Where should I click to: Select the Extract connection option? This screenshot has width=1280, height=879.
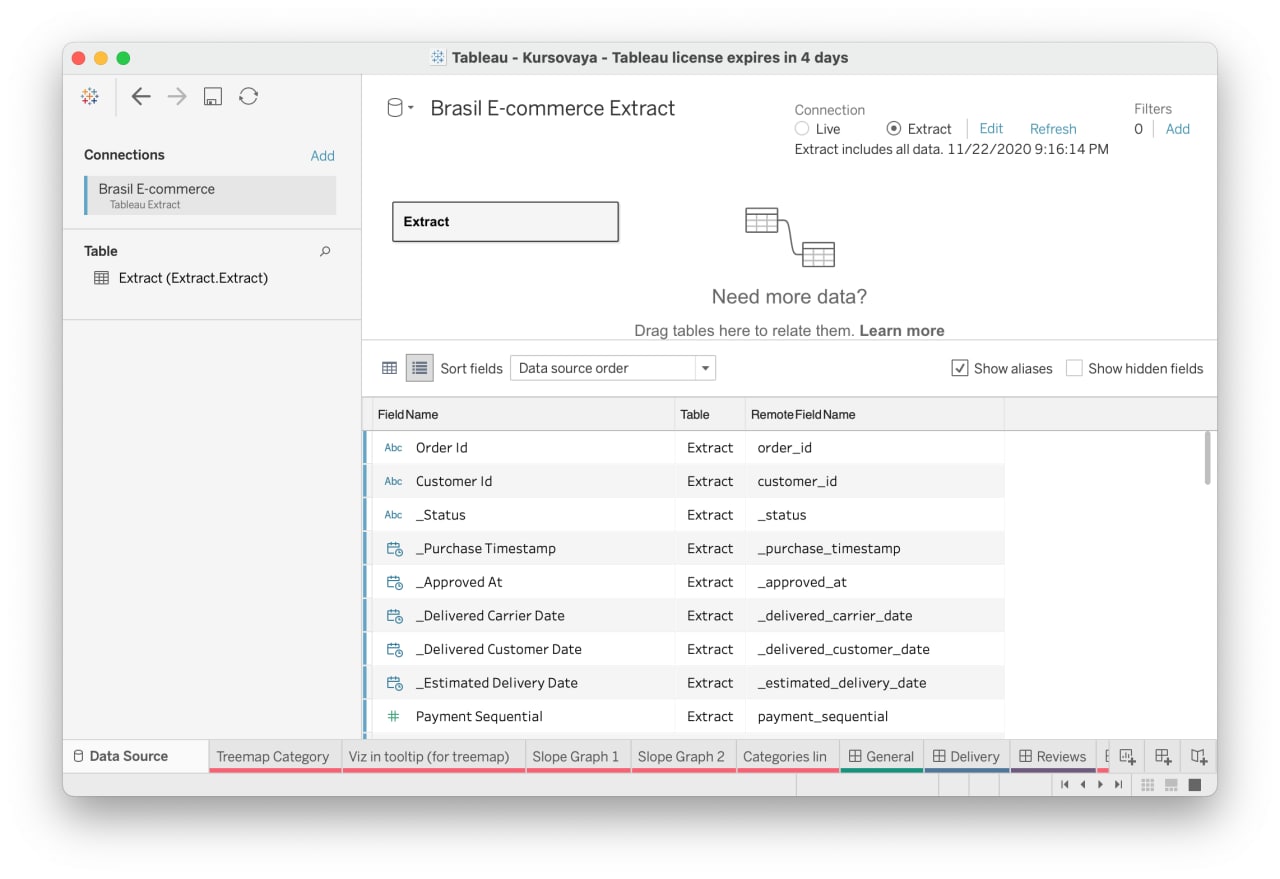tap(894, 129)
